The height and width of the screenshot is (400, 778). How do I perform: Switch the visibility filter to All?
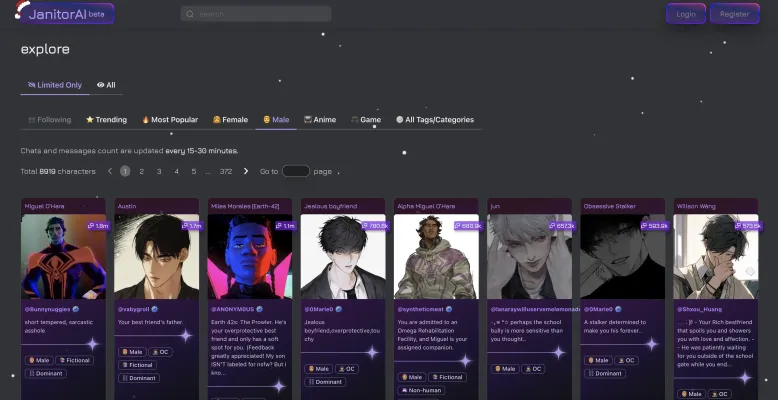[x=106, y=85]
